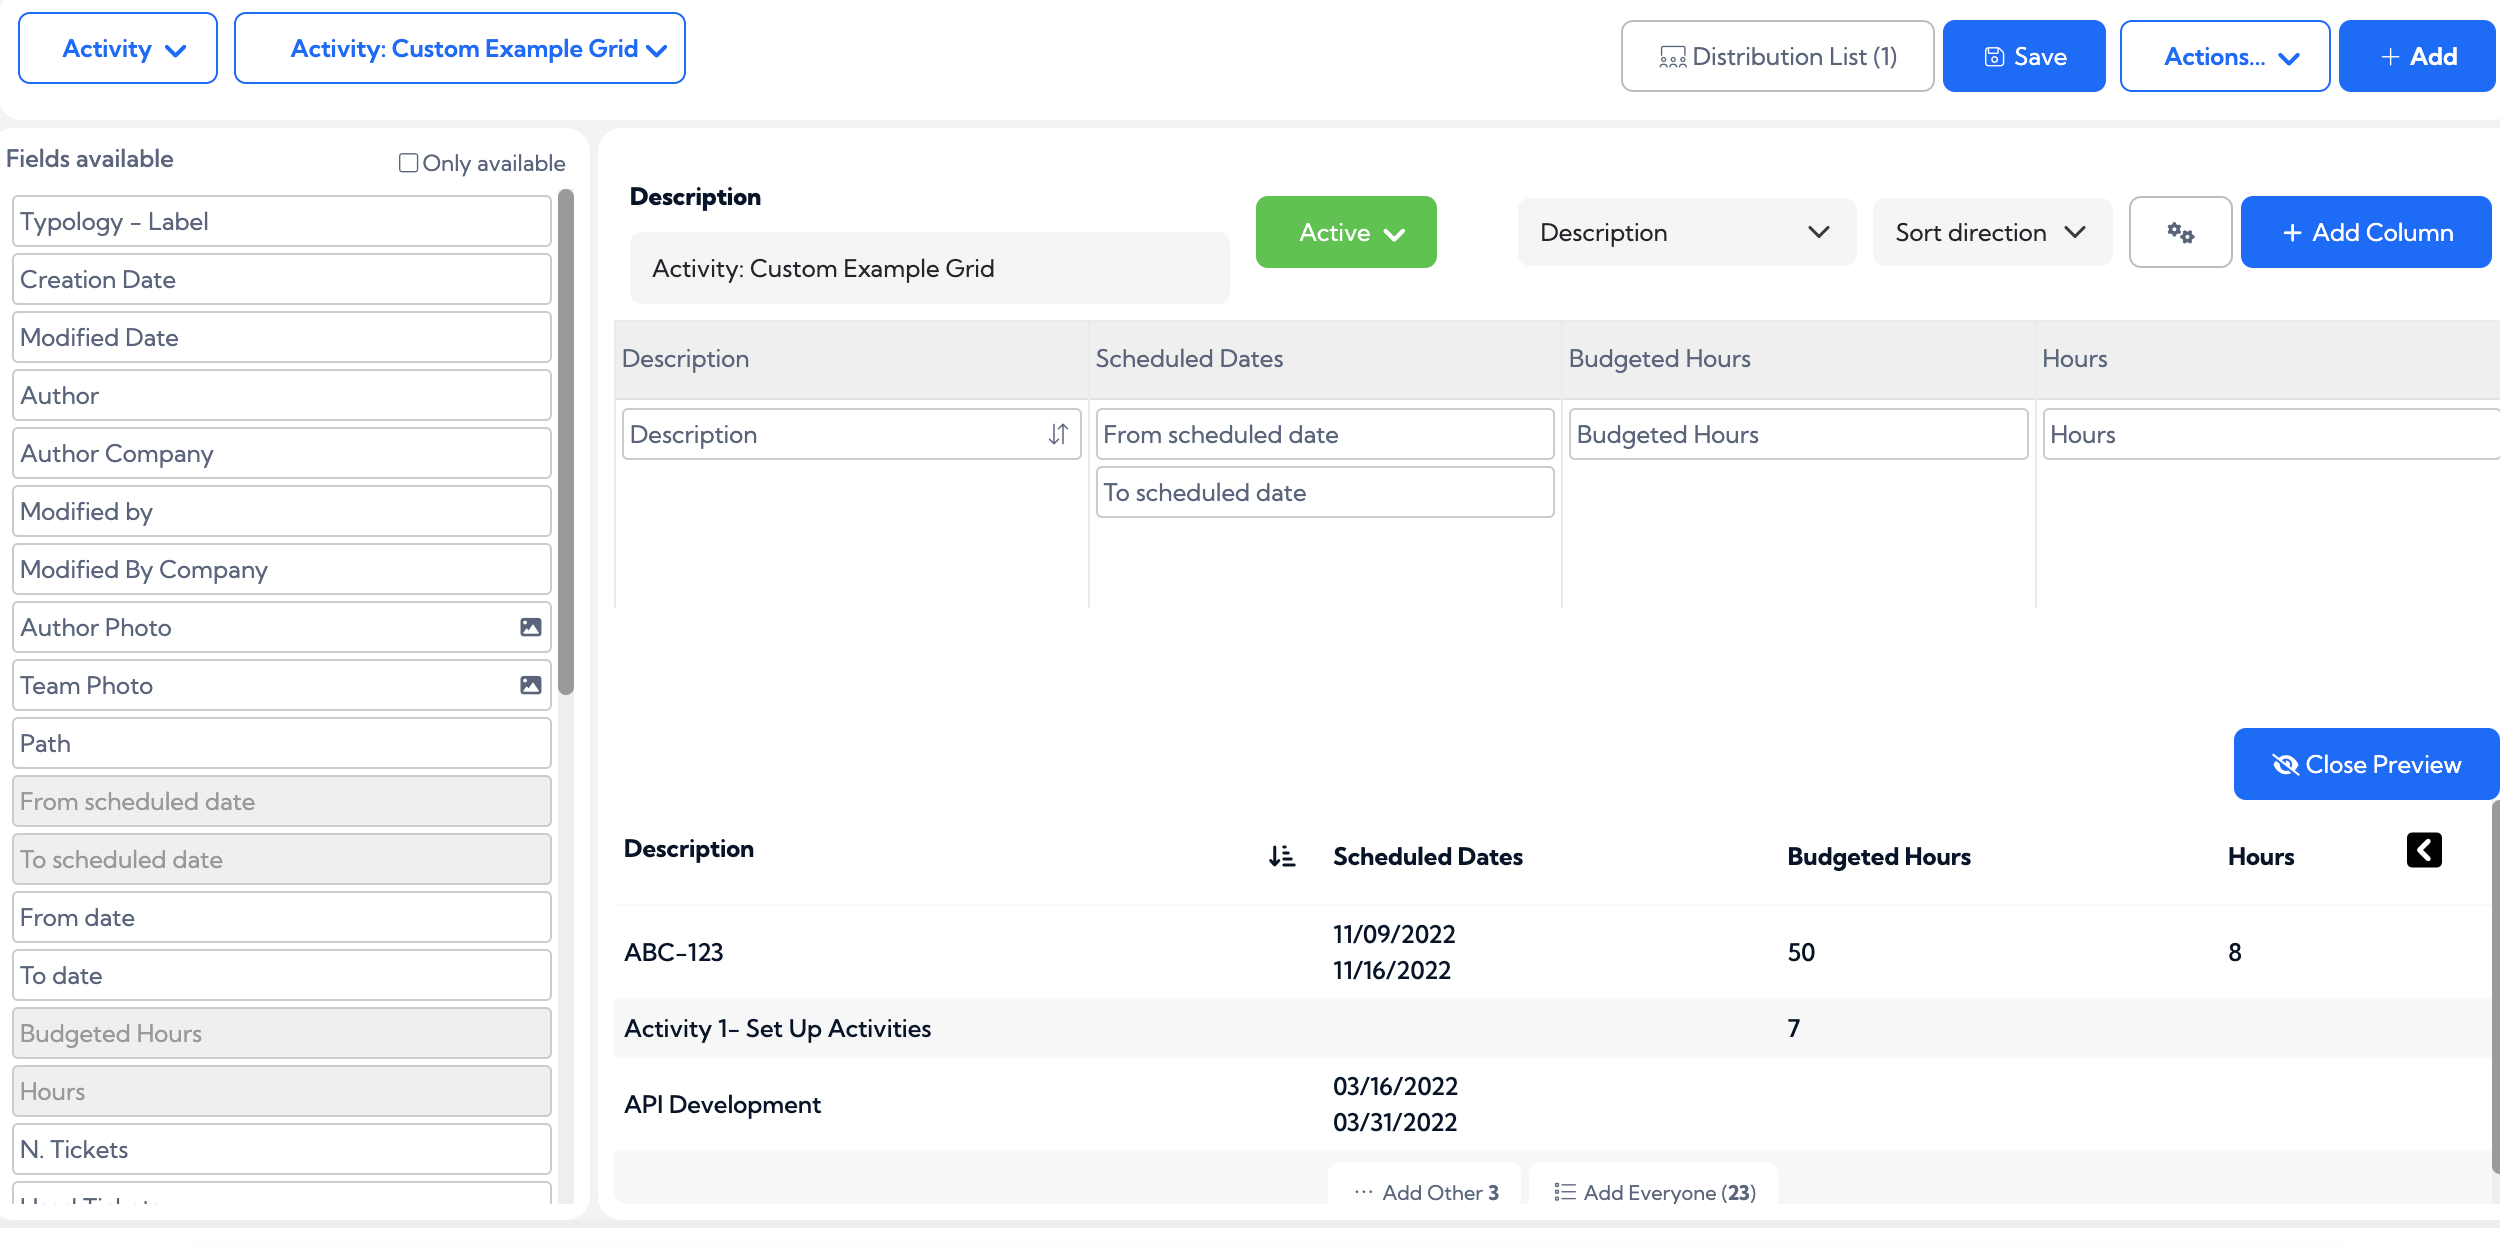Image resolution: width=2500 pixels, height=1252 pixels.
Task: Click inside the From scheduled date input
Action: (x=1324, y=434)
